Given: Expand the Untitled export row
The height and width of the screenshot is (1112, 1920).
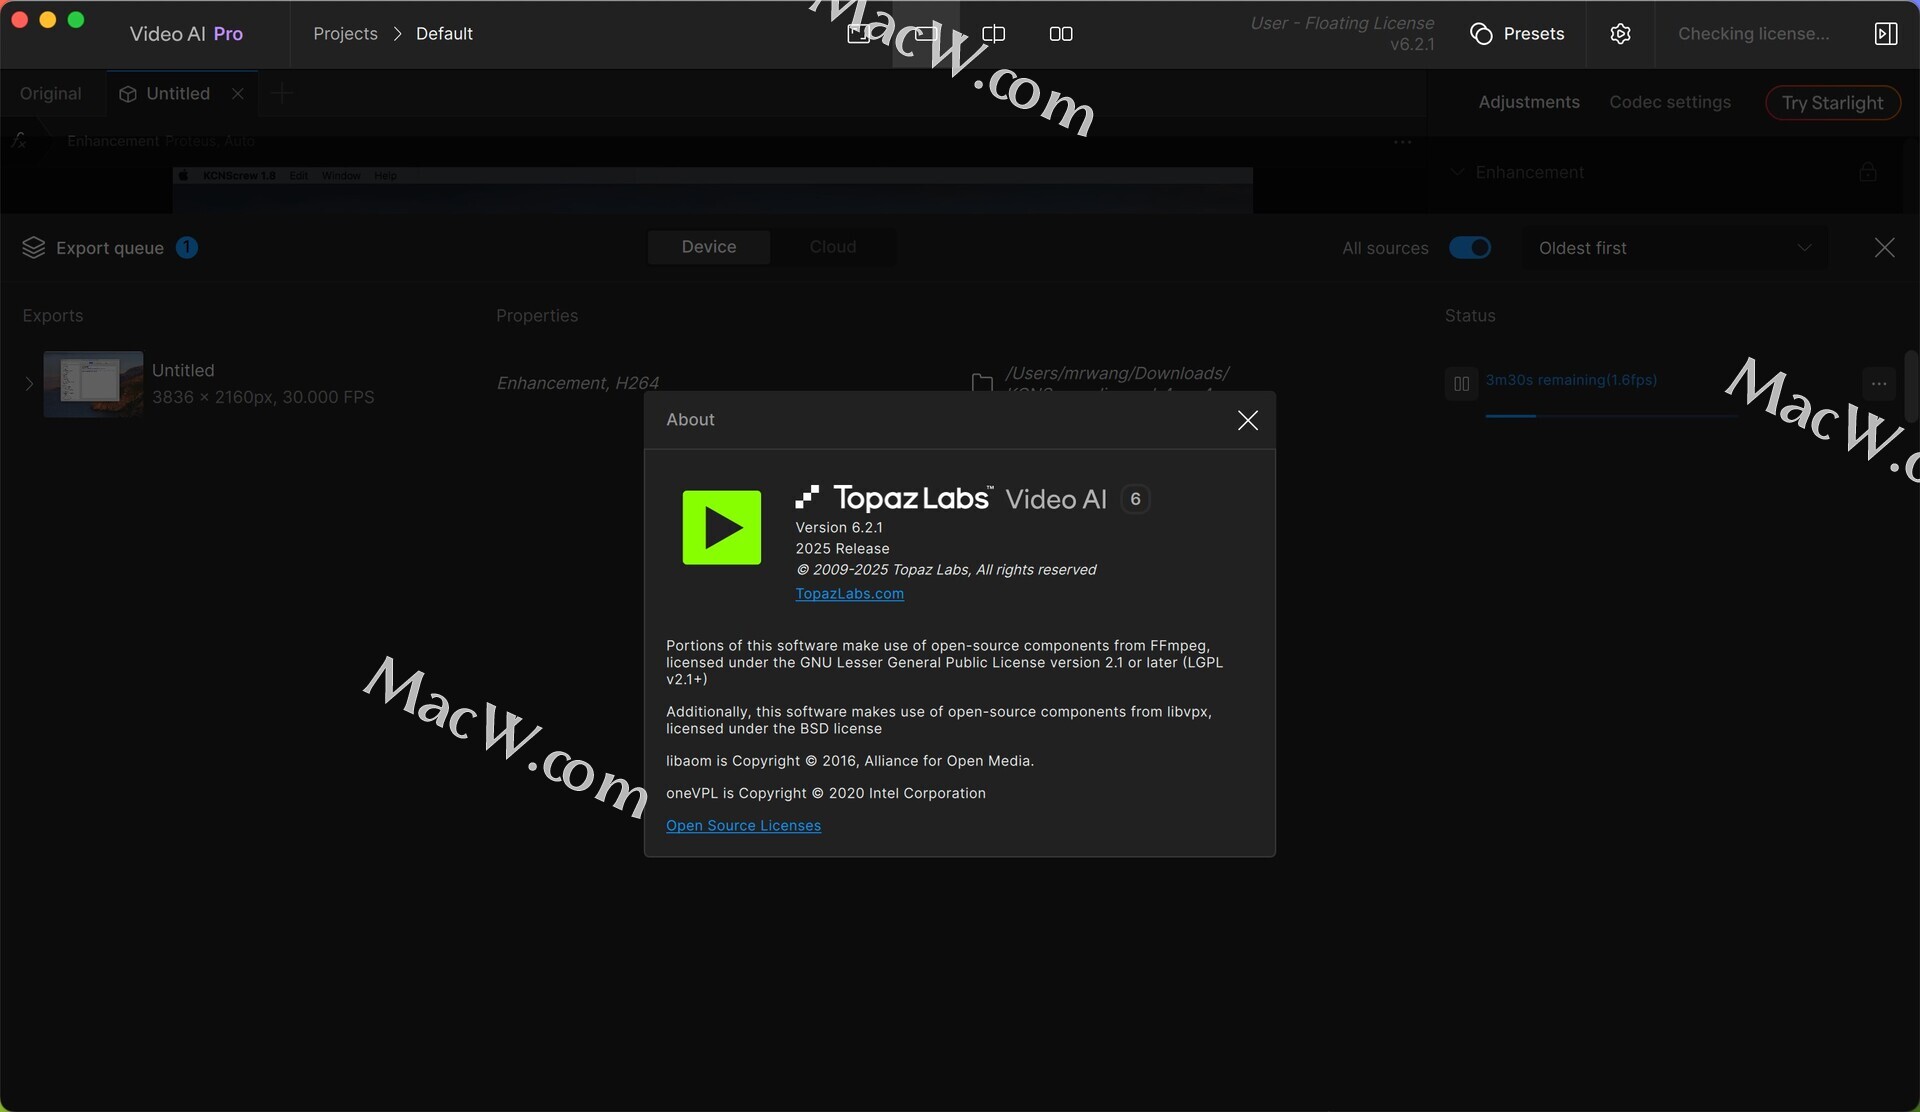Looking at the screenshot, I should point(28,384).
